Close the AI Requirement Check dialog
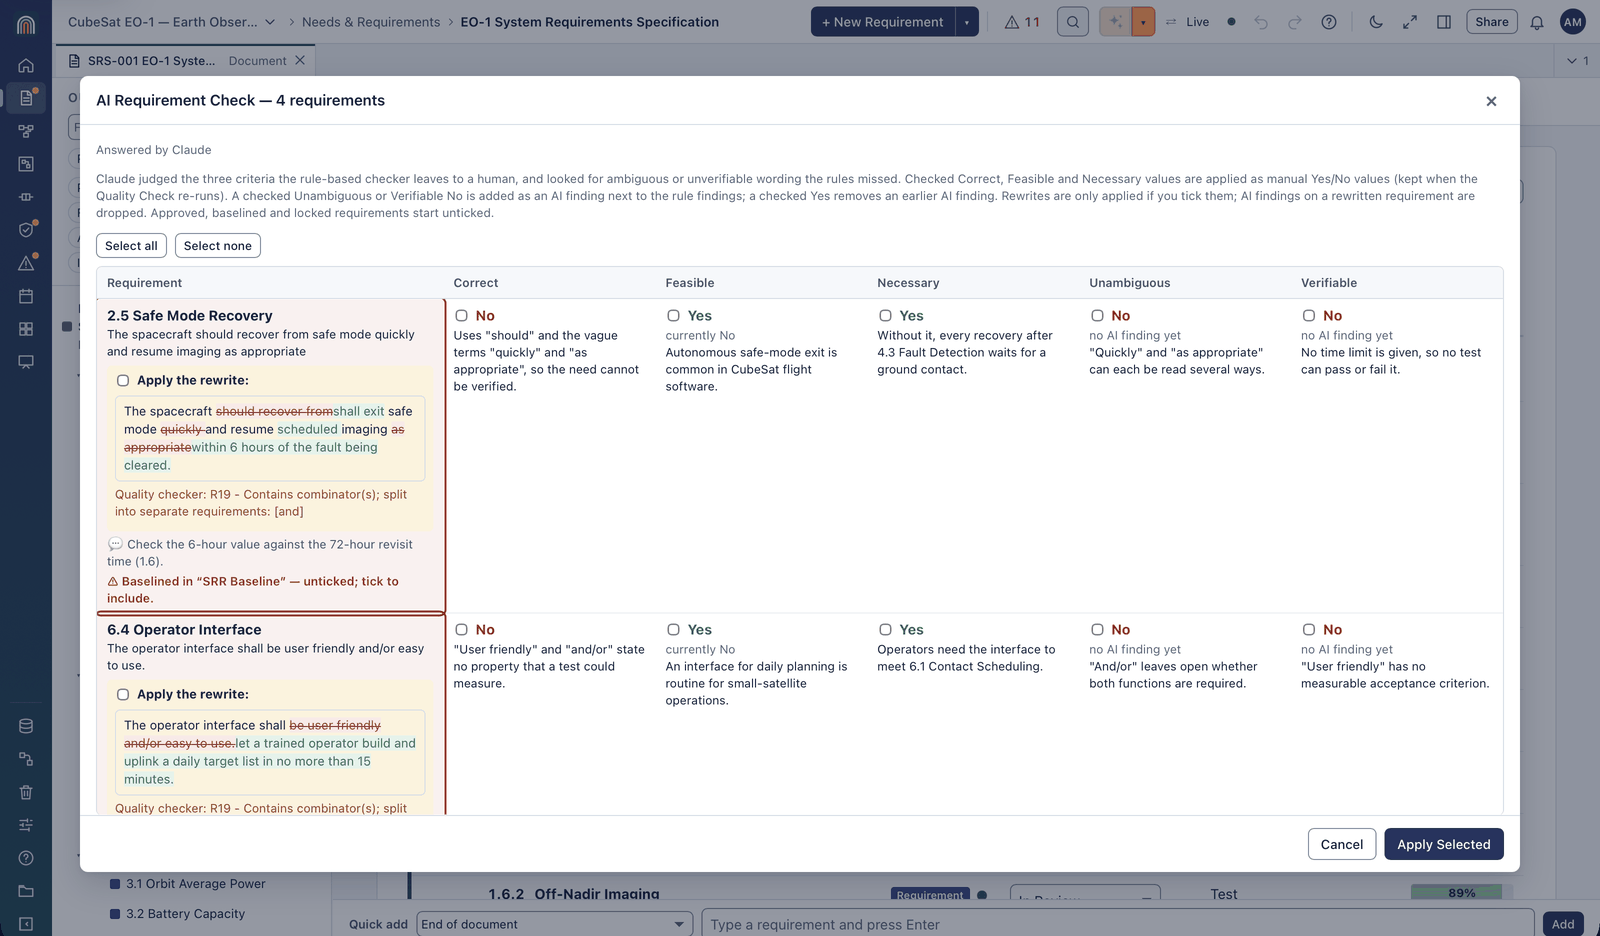 point(1491,101)
